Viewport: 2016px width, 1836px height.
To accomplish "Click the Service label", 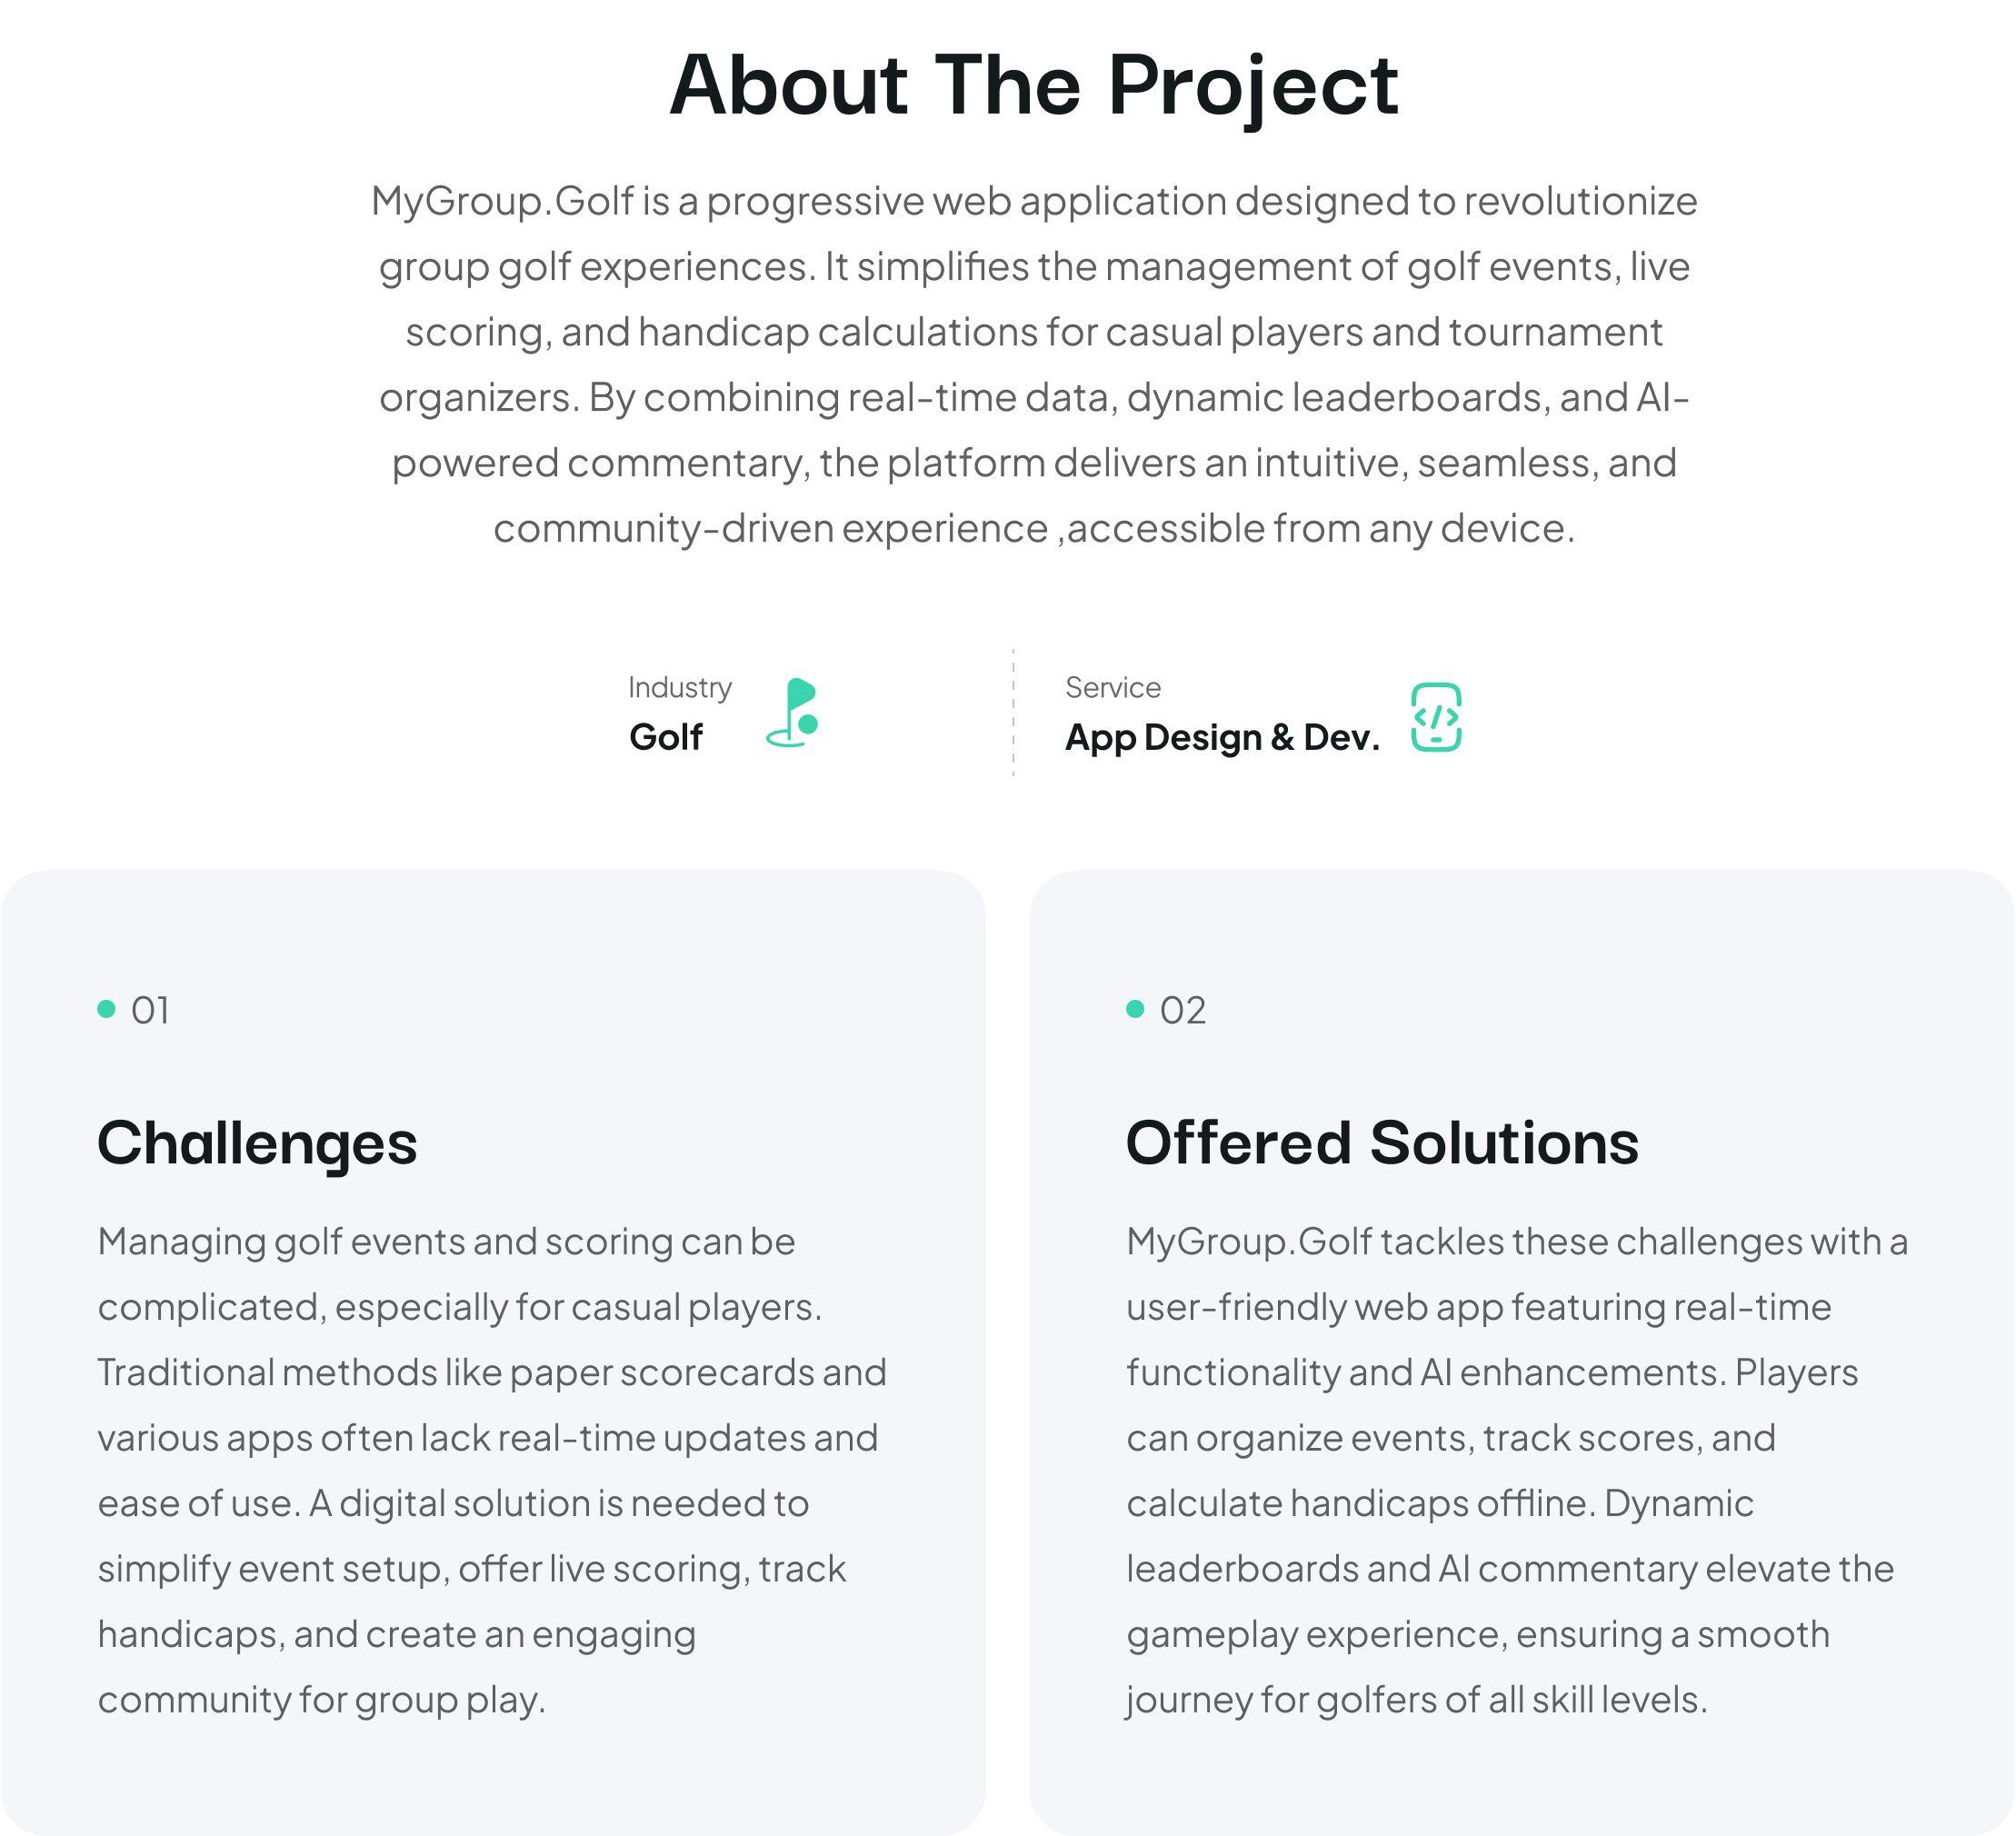I will [1113, 687].
